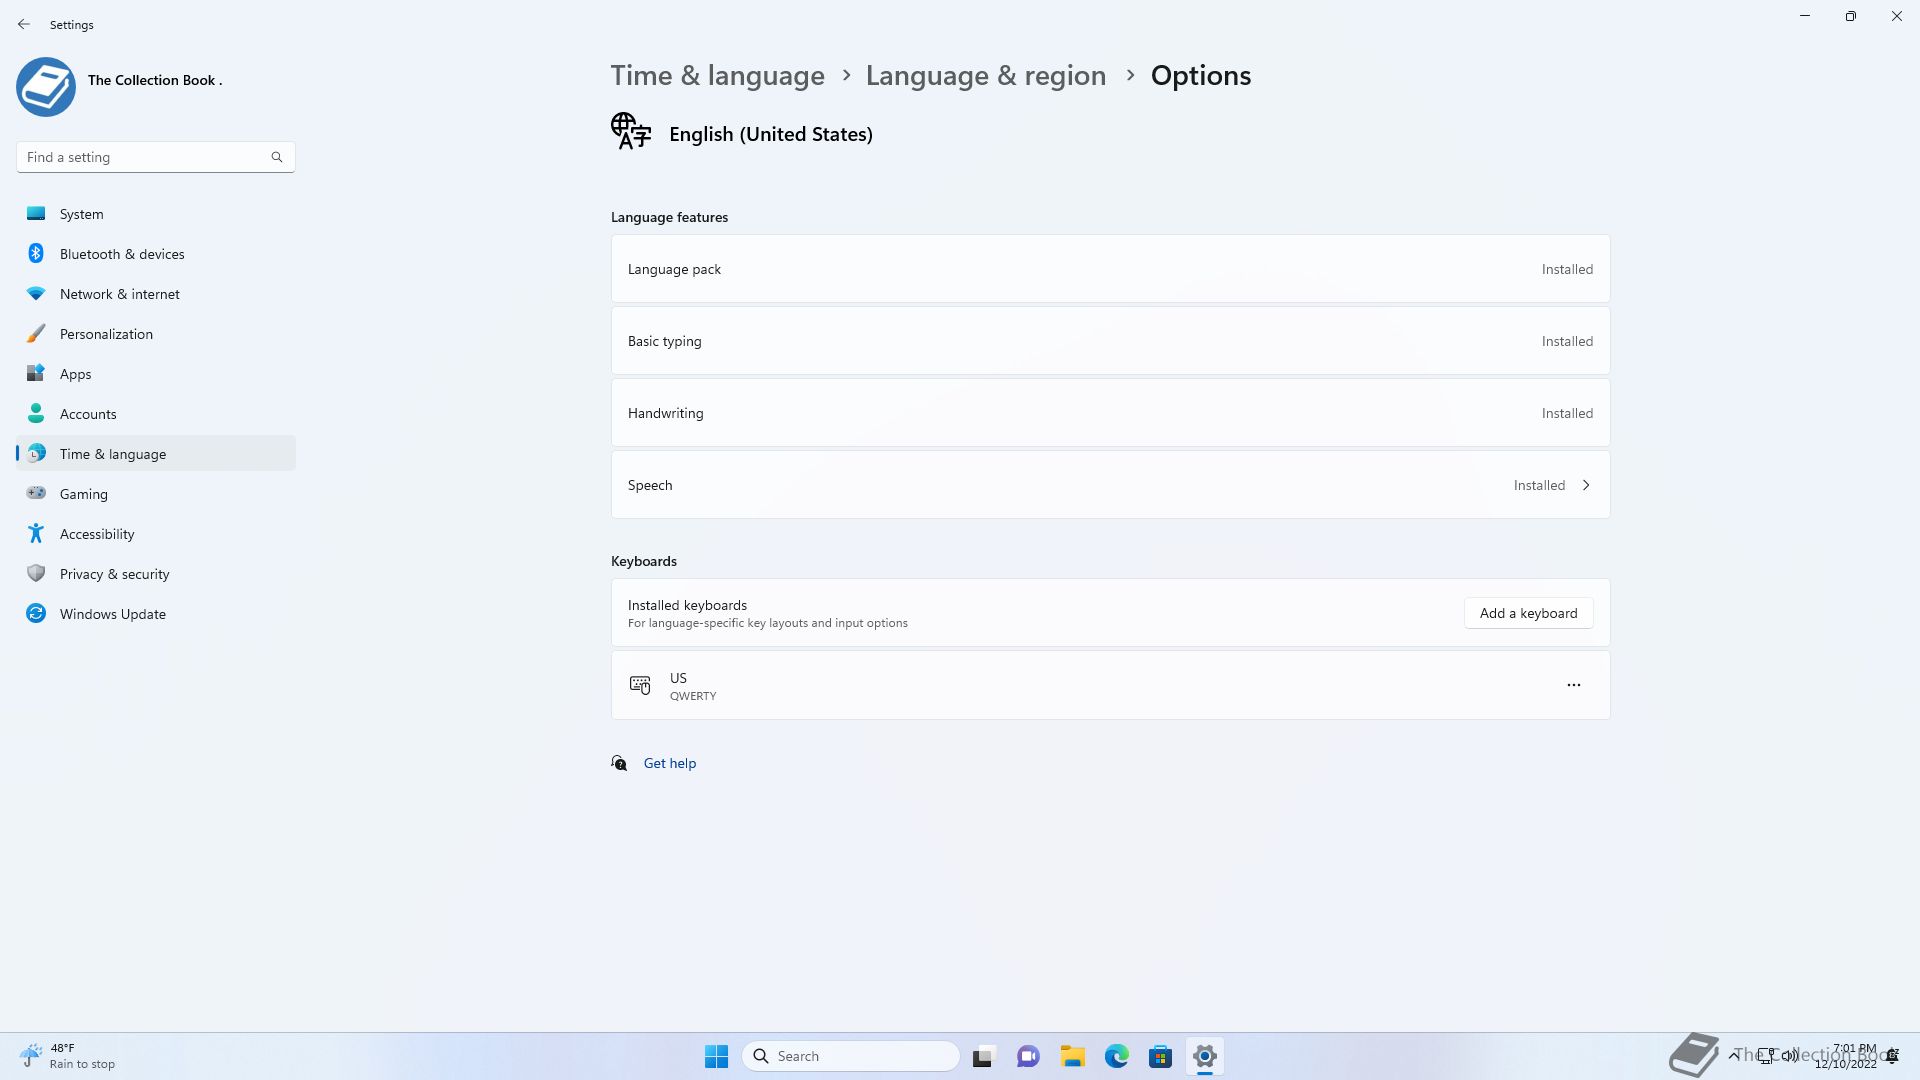Open the Language pack feature row
This screenshot has width=1920, height=1080.
(1110, 269)
